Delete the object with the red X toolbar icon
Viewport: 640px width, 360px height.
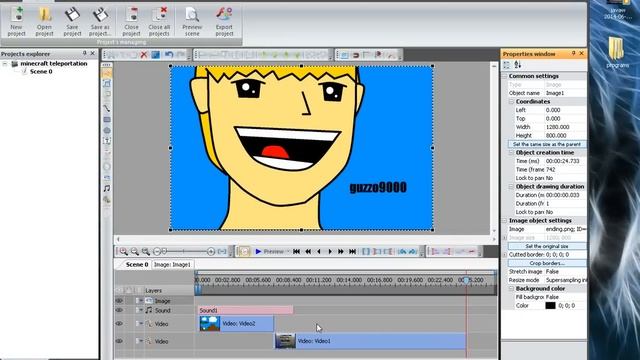point(144,55)
